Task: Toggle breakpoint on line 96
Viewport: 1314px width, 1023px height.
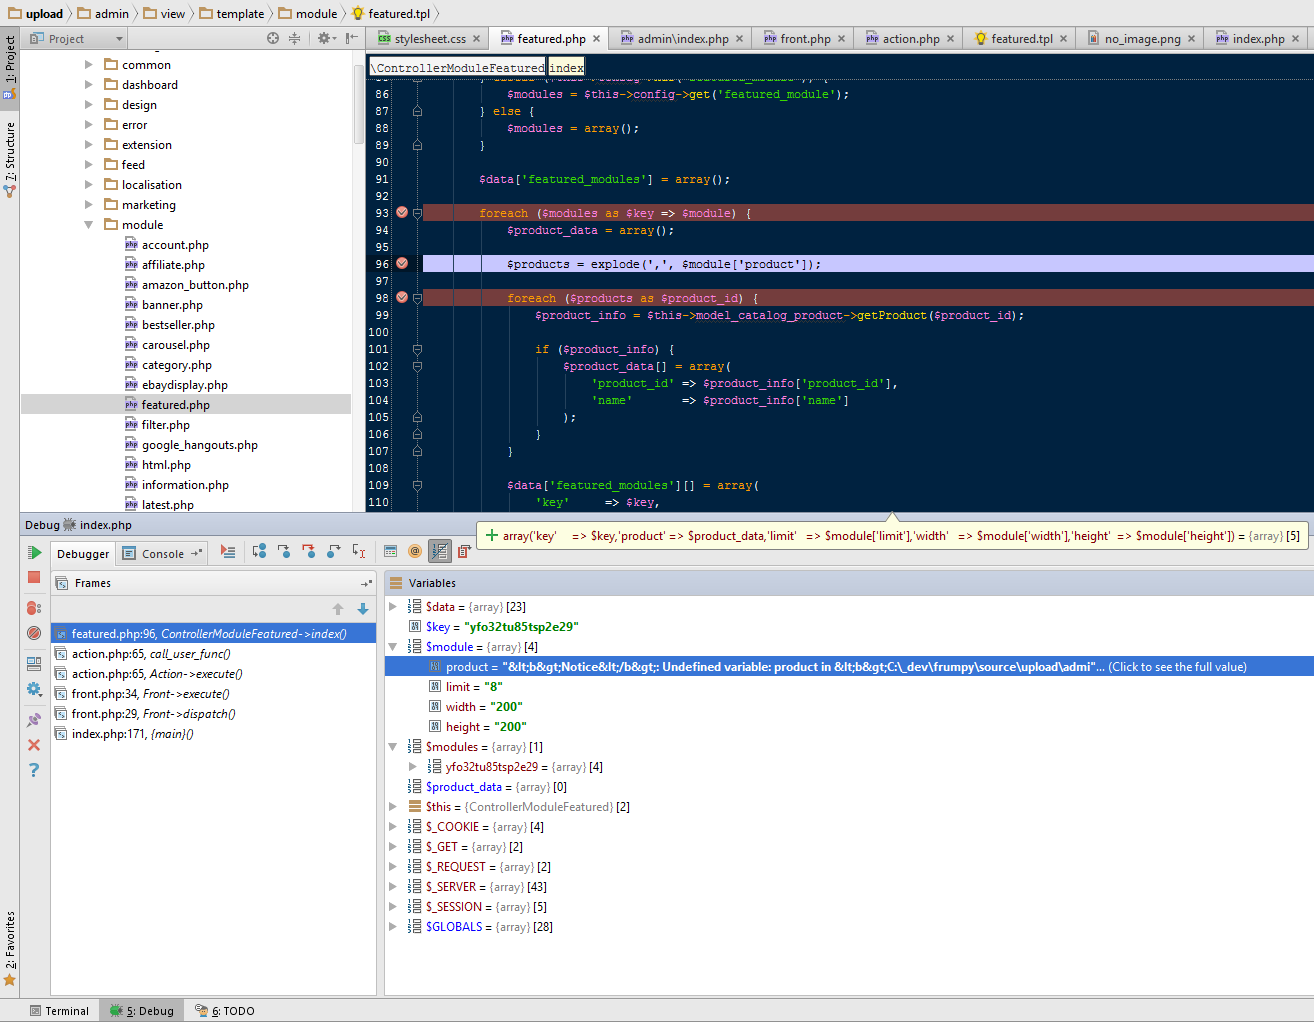Action: tap(402, 264)
